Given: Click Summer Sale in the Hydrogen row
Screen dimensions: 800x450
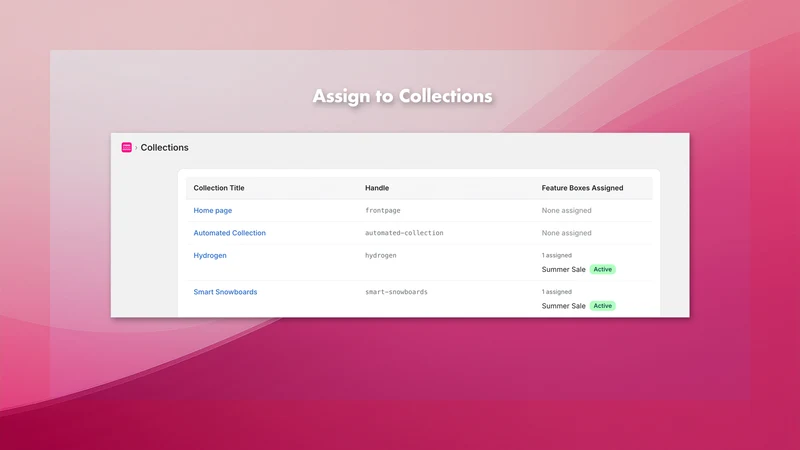Looking at the screenshot, I should pyautogui.click(x=563, y=269).
